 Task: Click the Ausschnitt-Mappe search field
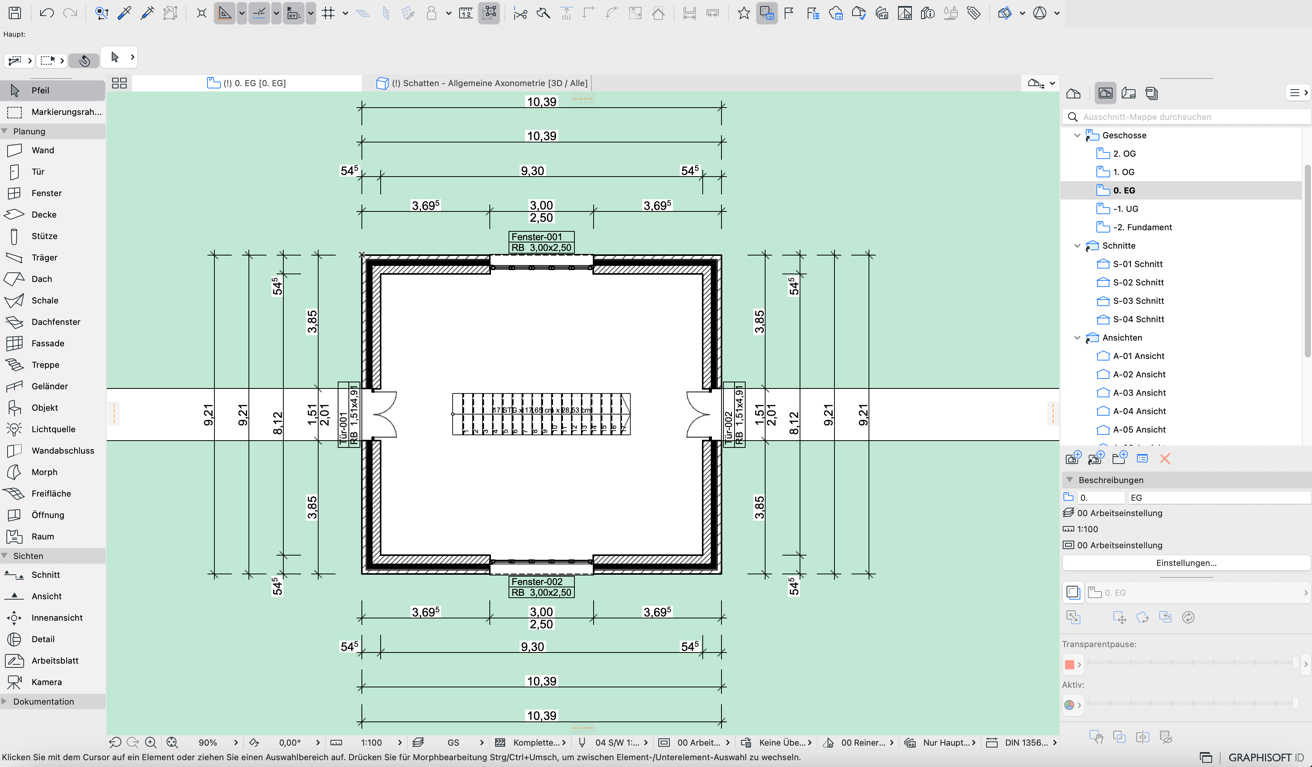tap(1186, 117)
